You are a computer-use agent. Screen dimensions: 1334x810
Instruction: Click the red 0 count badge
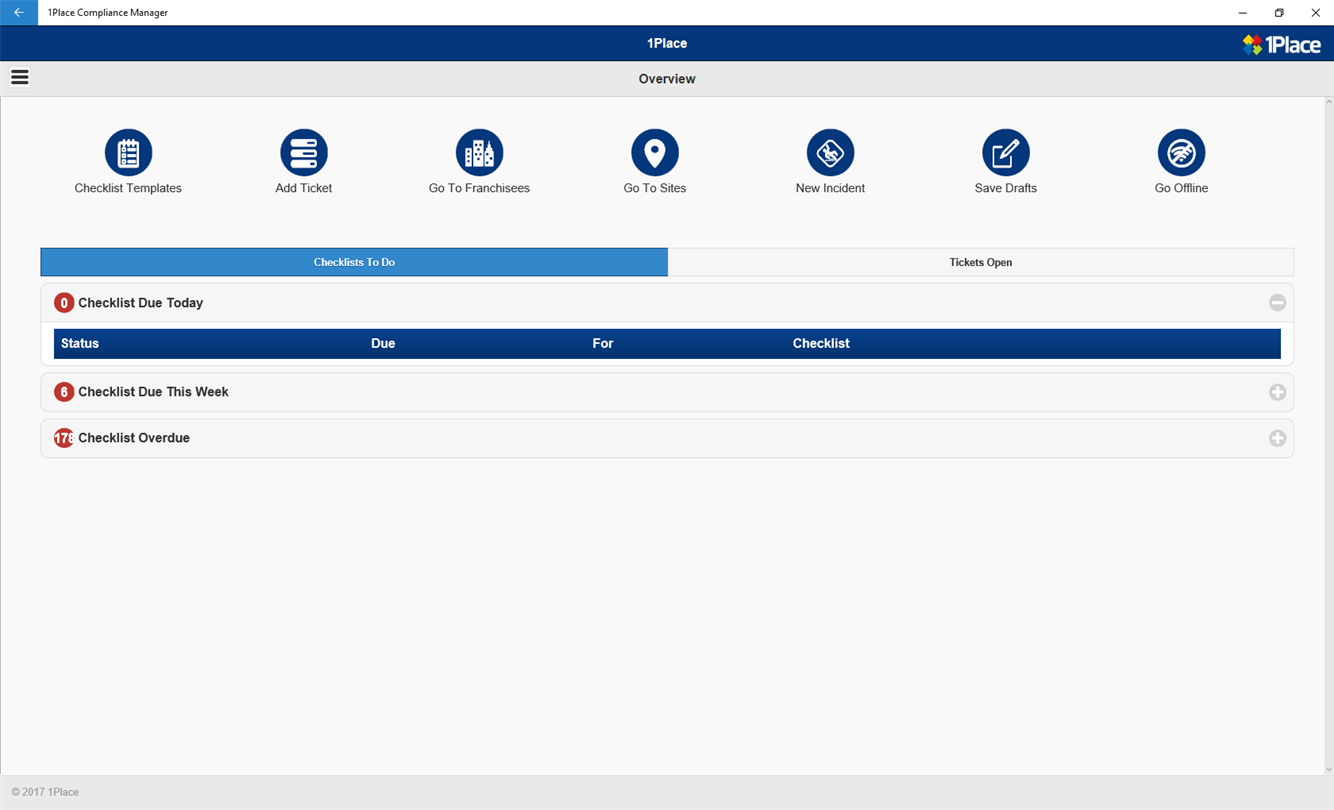64,303
